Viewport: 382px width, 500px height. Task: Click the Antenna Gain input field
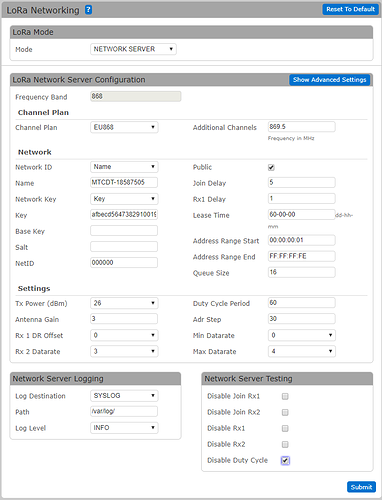(124, 319)
